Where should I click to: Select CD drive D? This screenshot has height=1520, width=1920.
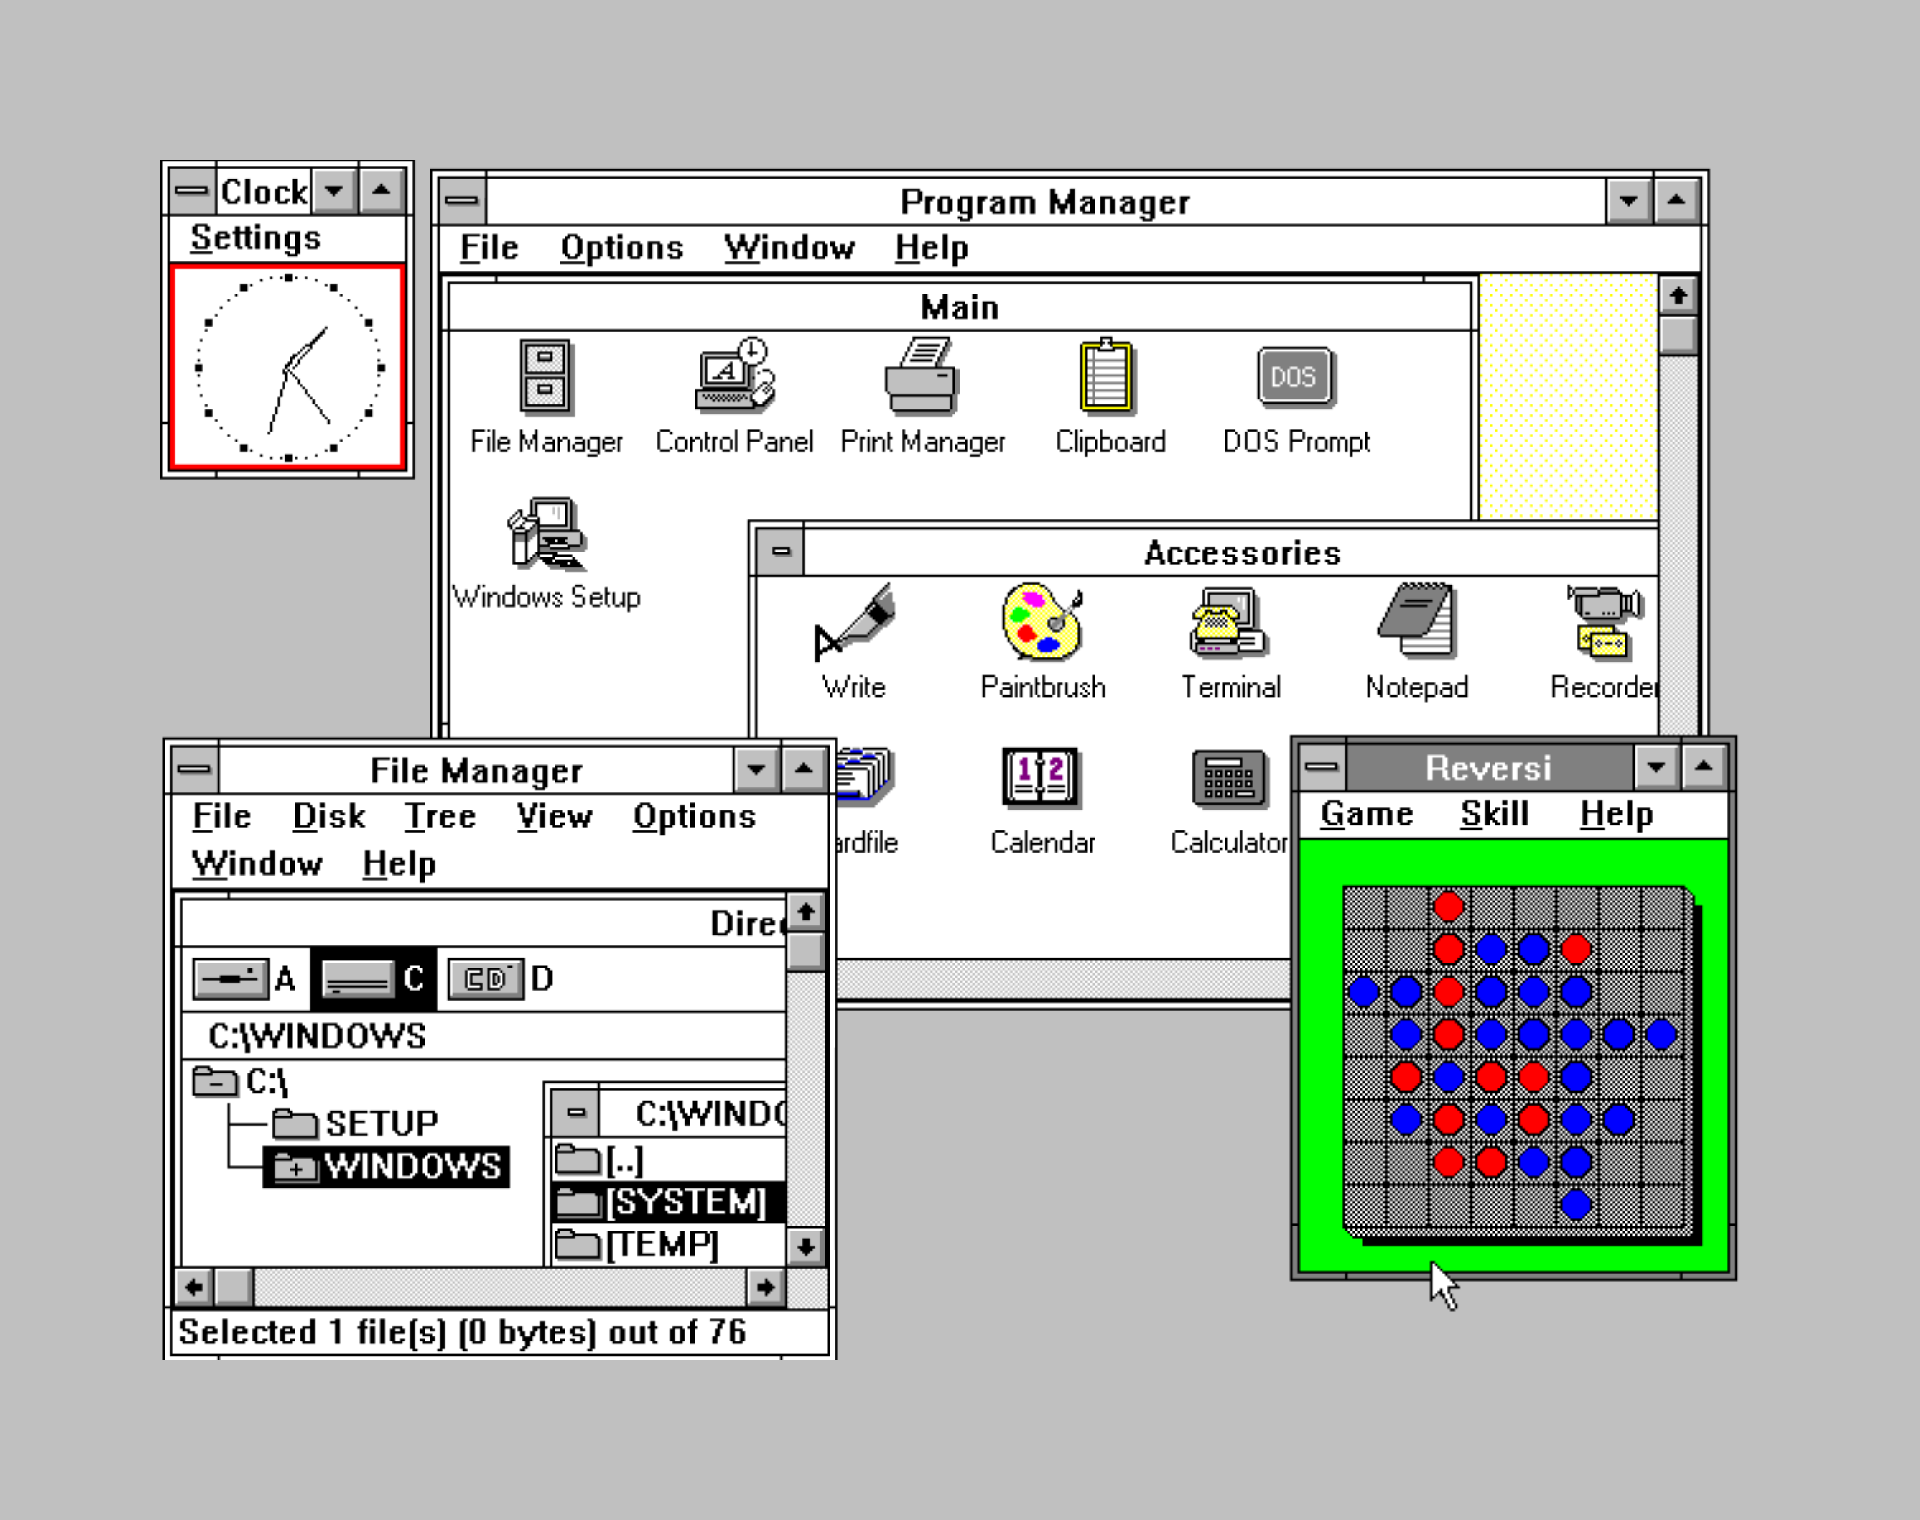486,979
